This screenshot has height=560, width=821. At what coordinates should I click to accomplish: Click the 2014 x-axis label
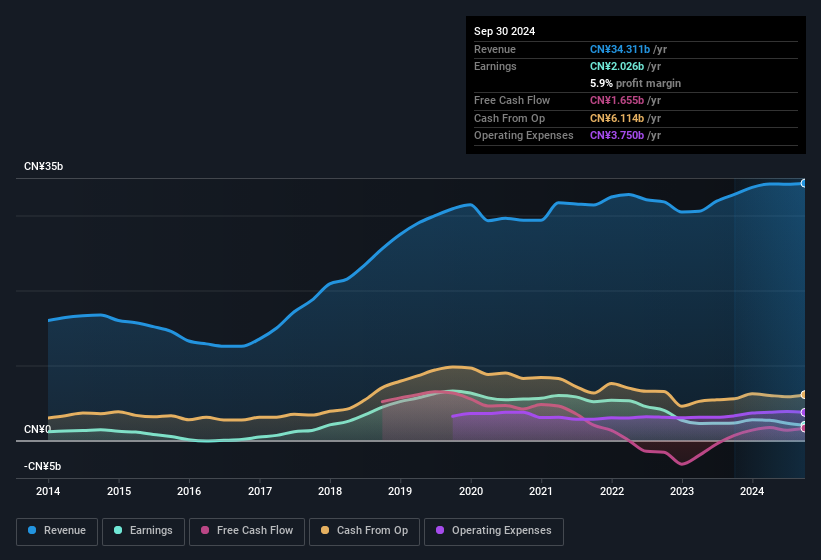click(x=48, y=491)
